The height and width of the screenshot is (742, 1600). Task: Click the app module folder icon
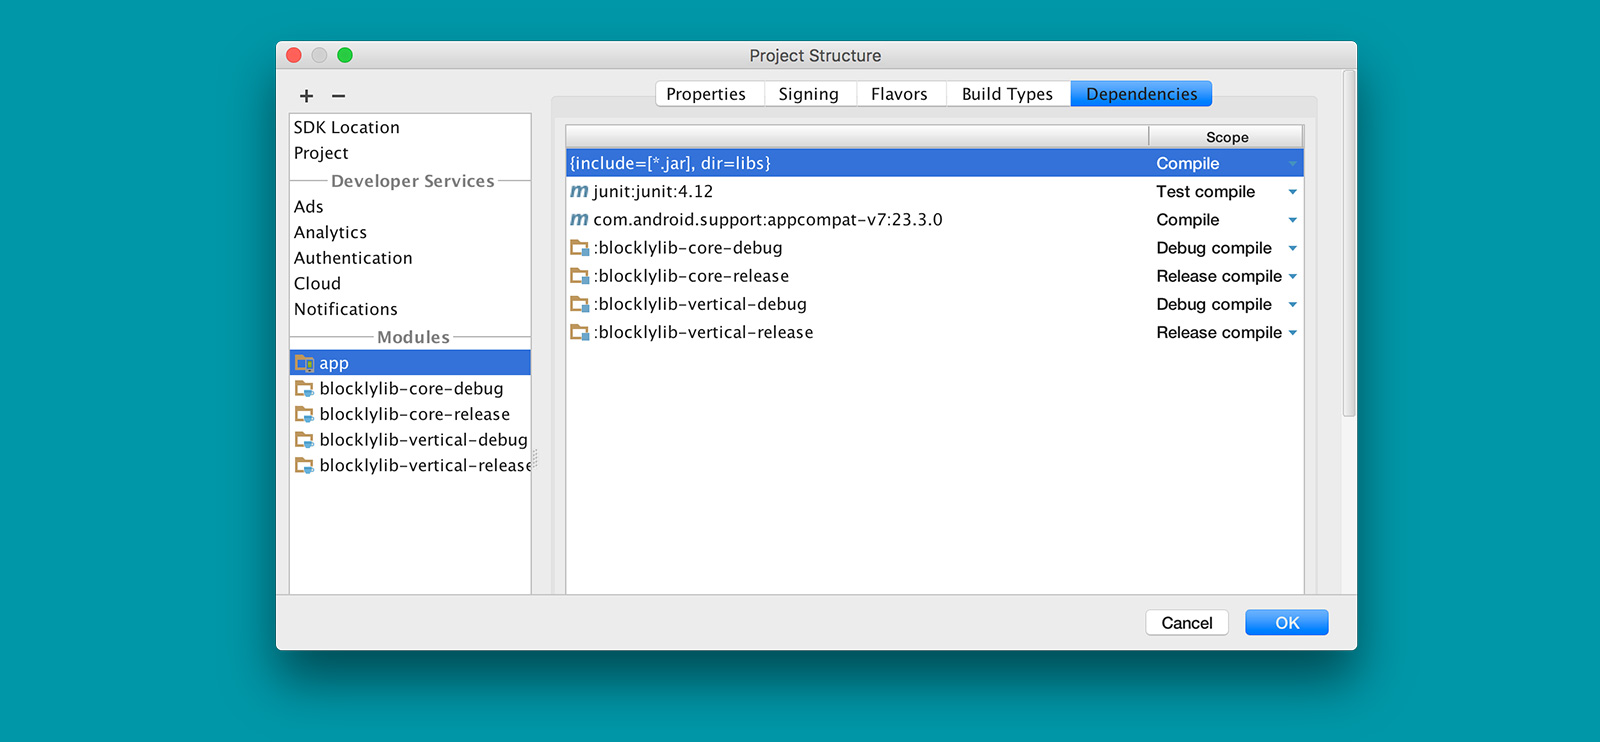(x=304, y=363)
